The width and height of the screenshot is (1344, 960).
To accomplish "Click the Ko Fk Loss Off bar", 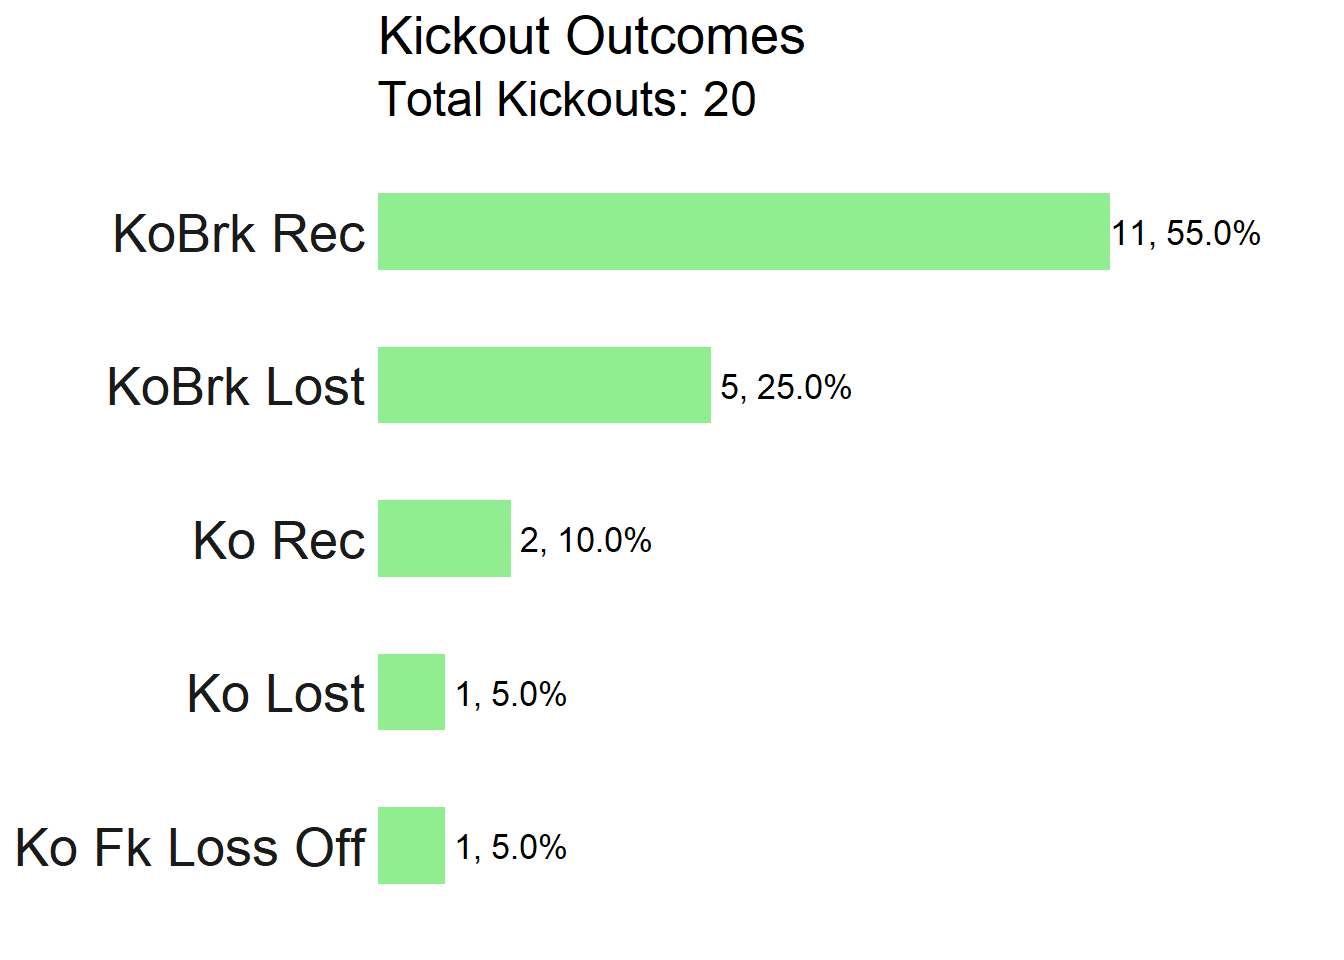I will (x=411, y=846).
